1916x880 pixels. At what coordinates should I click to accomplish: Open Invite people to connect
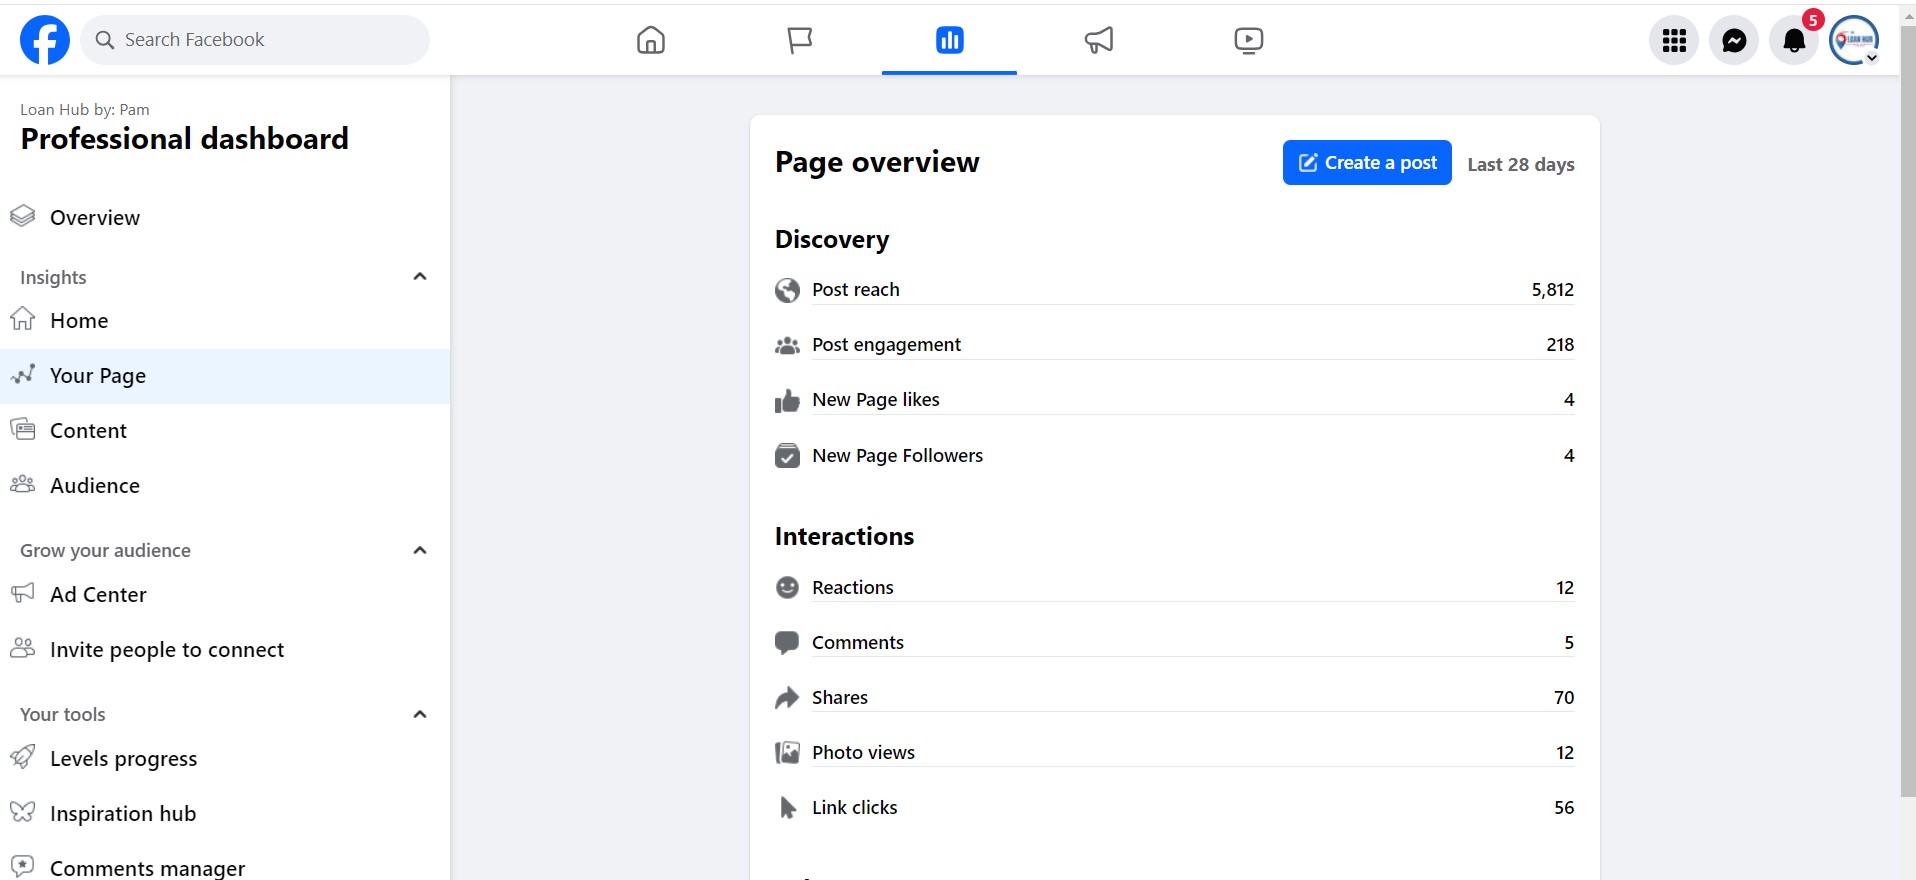pyautogui.click(x=166, y=650)
